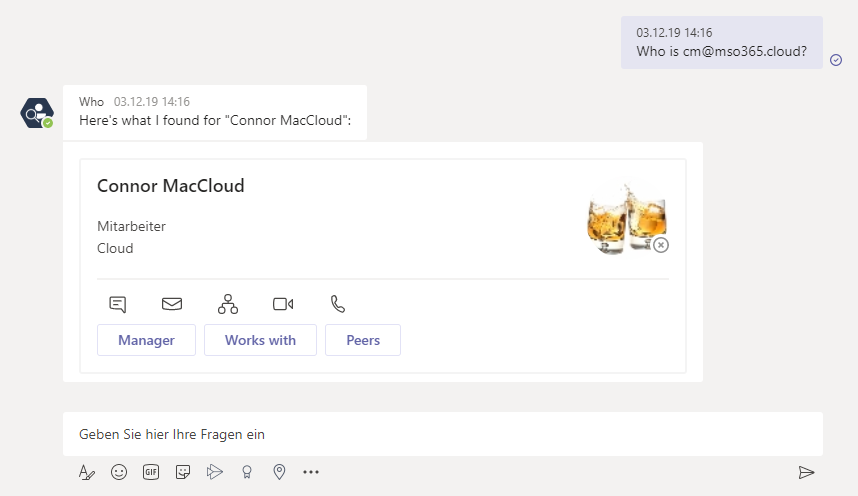Start video call with camera icon

[283, 304]
